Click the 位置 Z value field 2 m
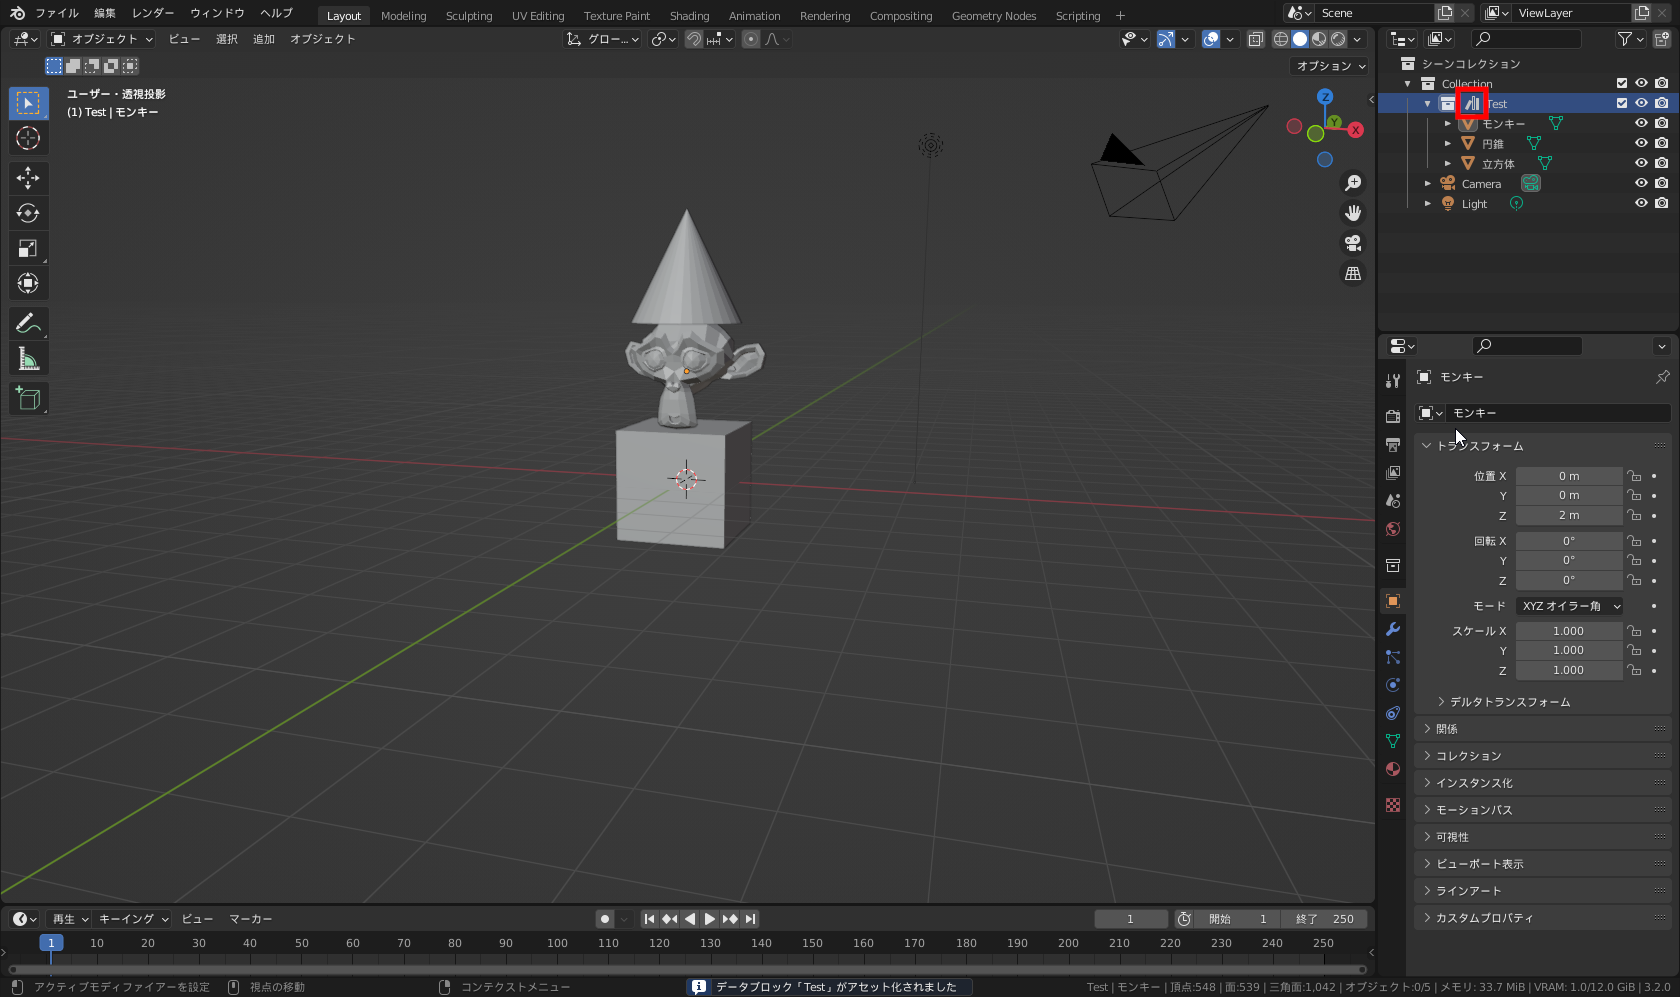Image resolution: width=1680 pixels, height=997 pixels. pos(1569,516)
